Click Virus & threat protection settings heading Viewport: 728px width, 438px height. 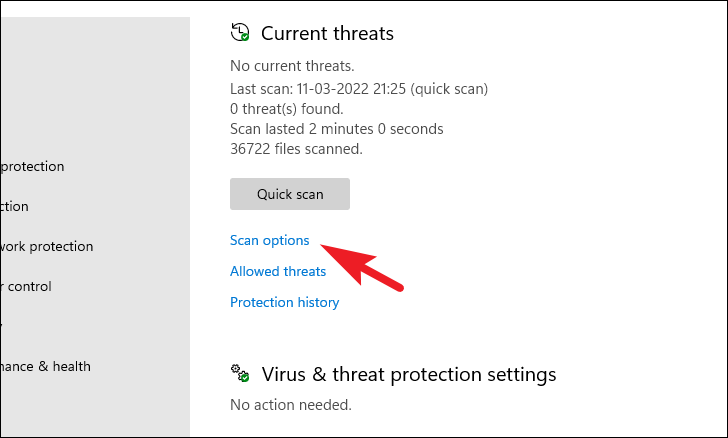point(409,374)
